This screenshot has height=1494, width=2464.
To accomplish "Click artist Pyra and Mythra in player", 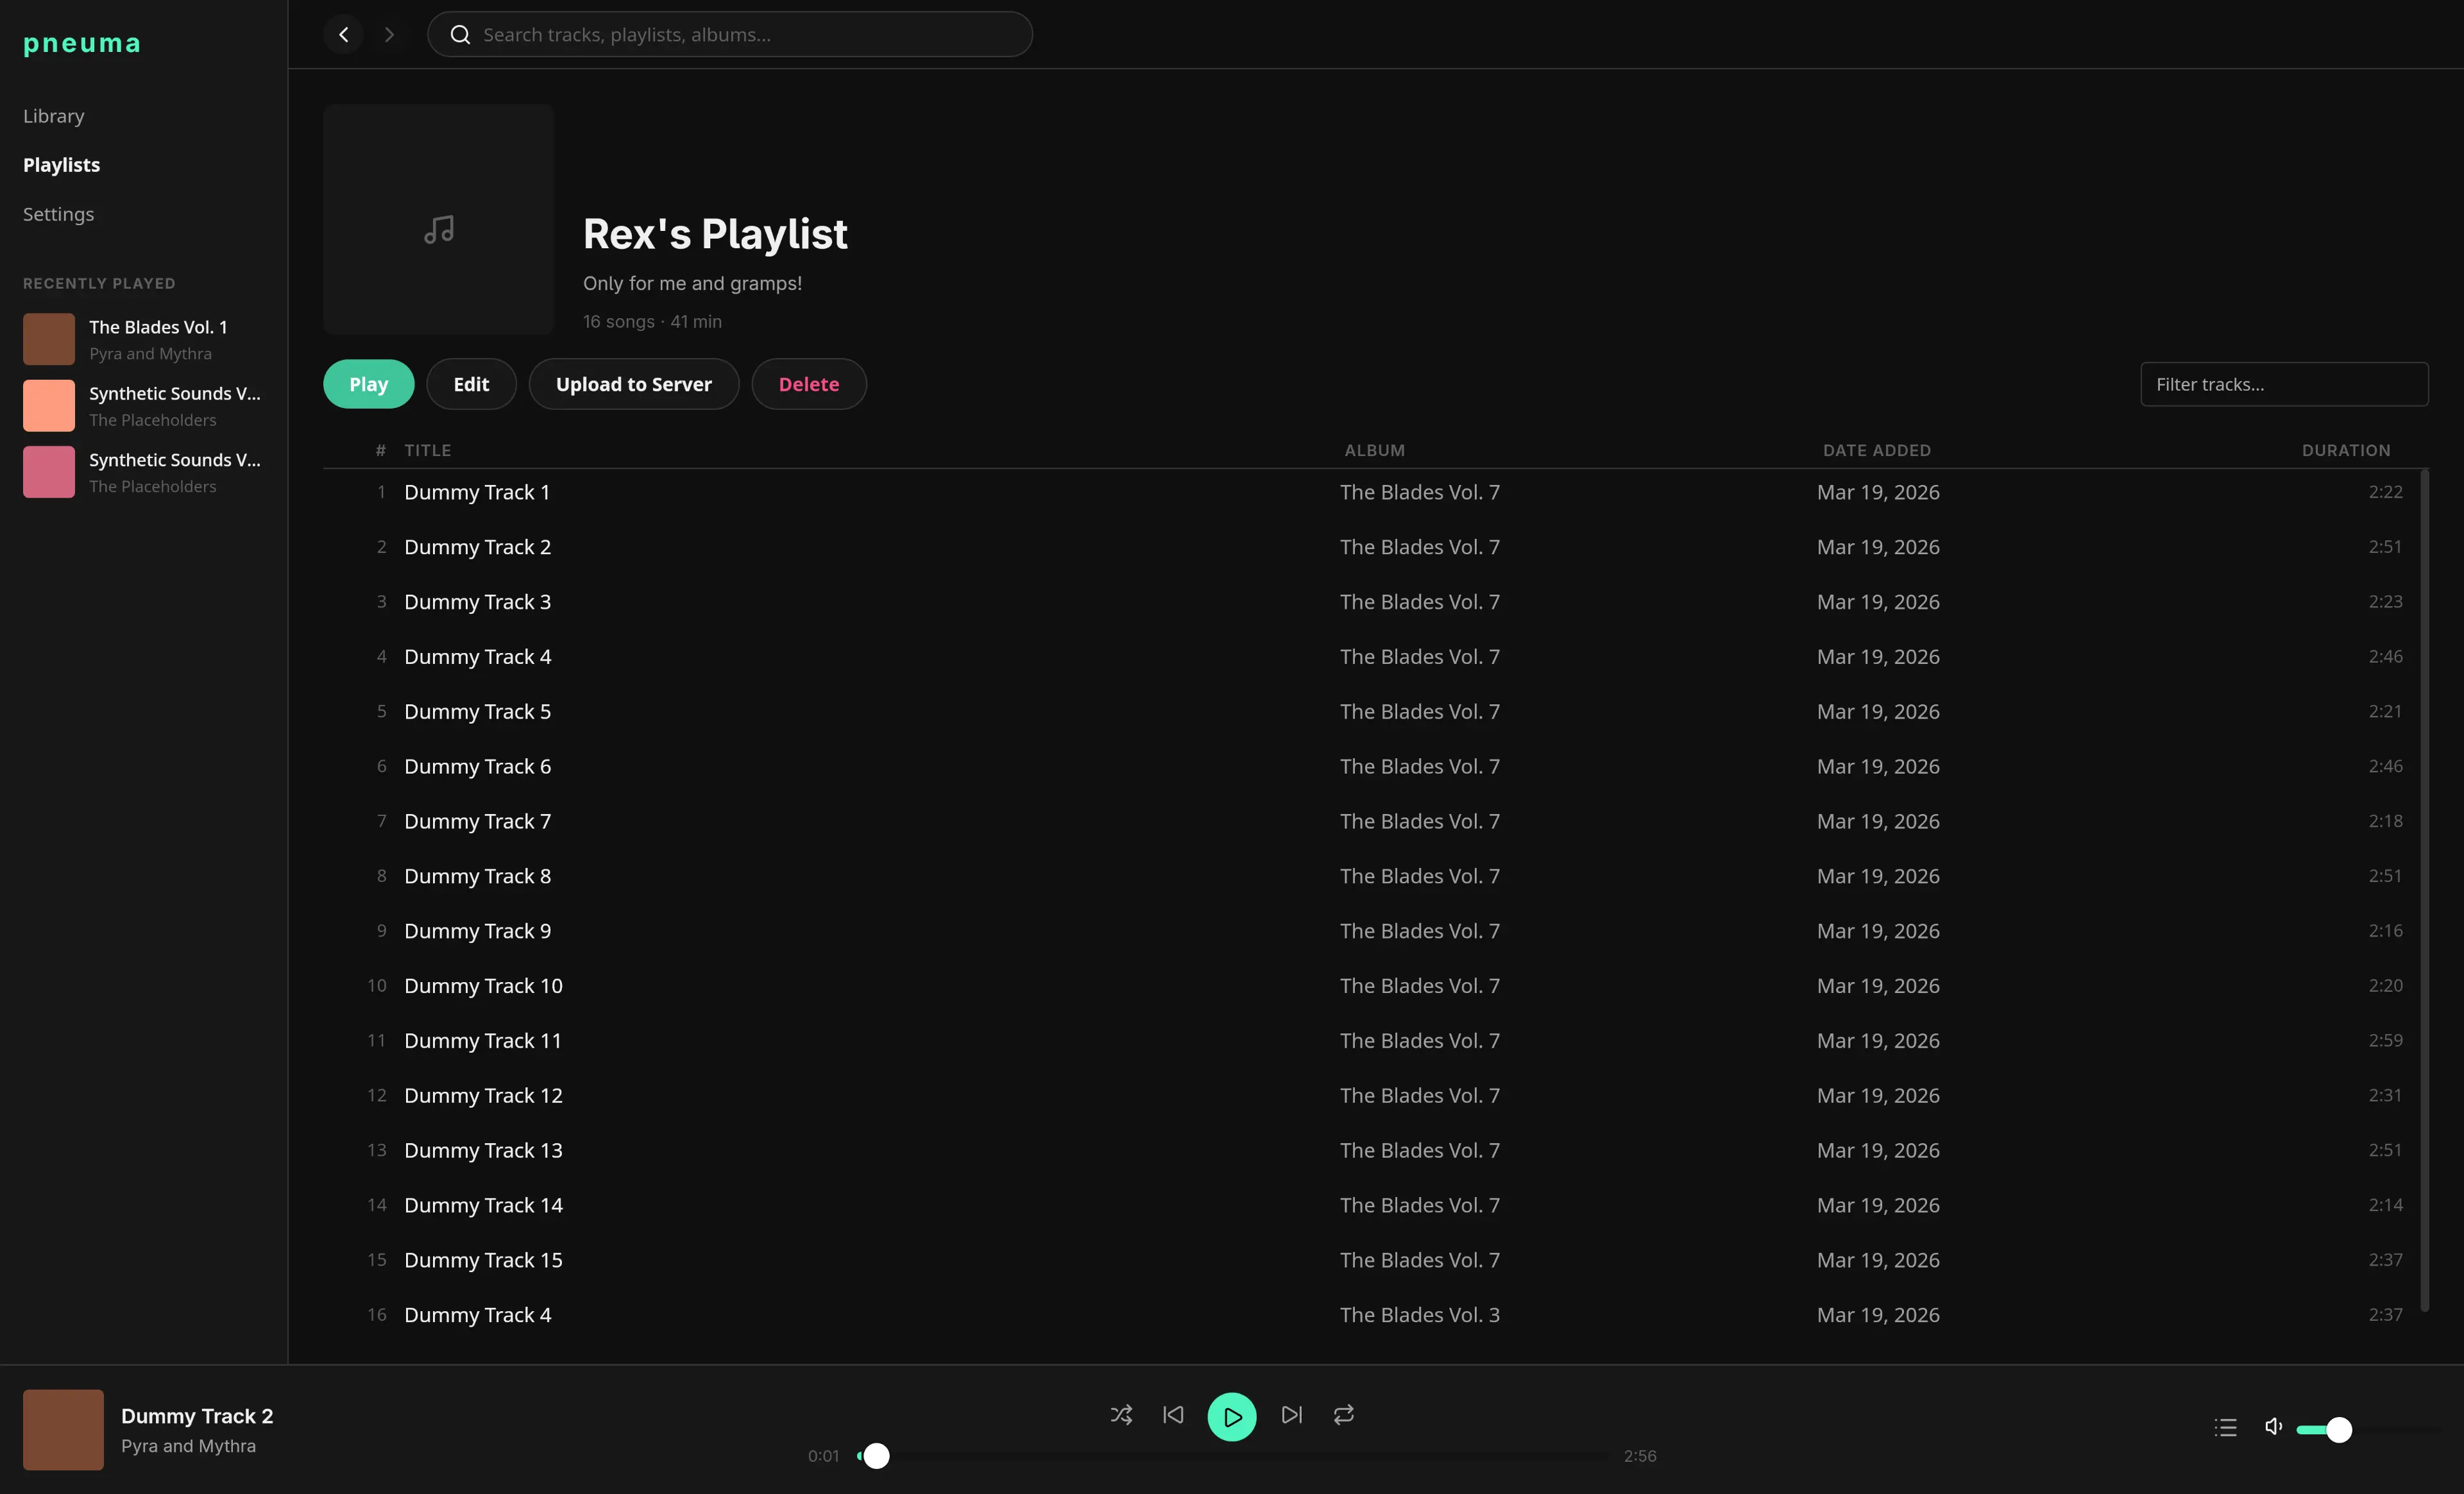I will [188, 1446].
